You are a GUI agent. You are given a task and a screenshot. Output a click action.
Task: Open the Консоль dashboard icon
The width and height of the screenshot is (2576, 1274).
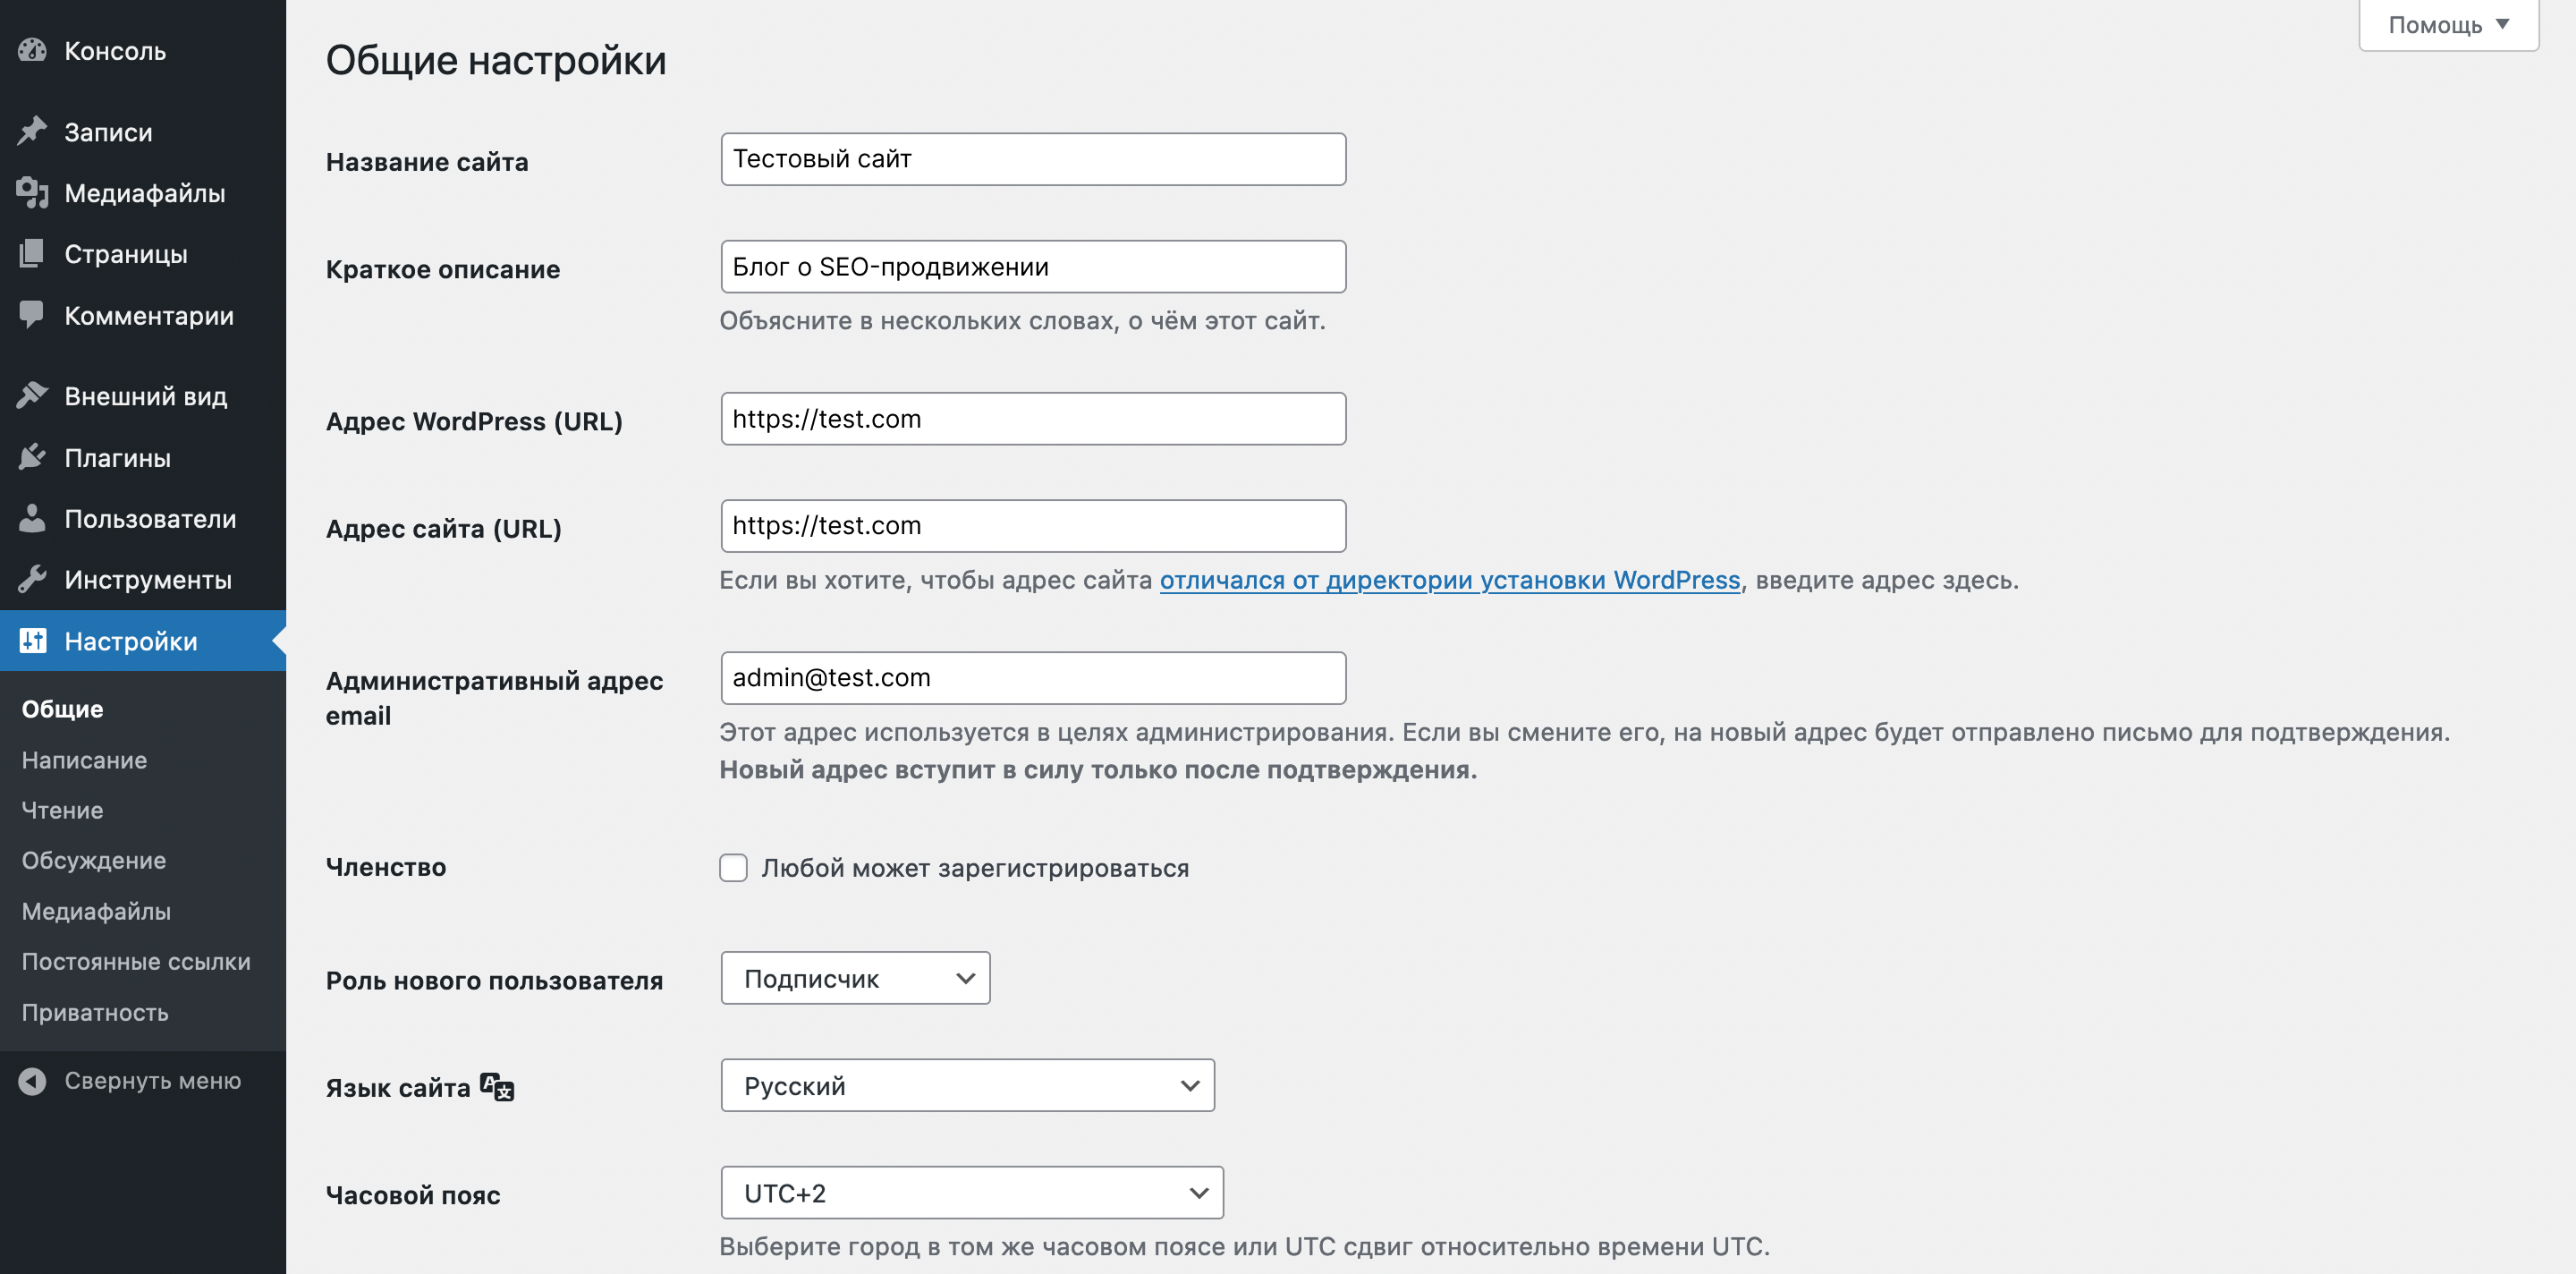click(x=33, y=51)
